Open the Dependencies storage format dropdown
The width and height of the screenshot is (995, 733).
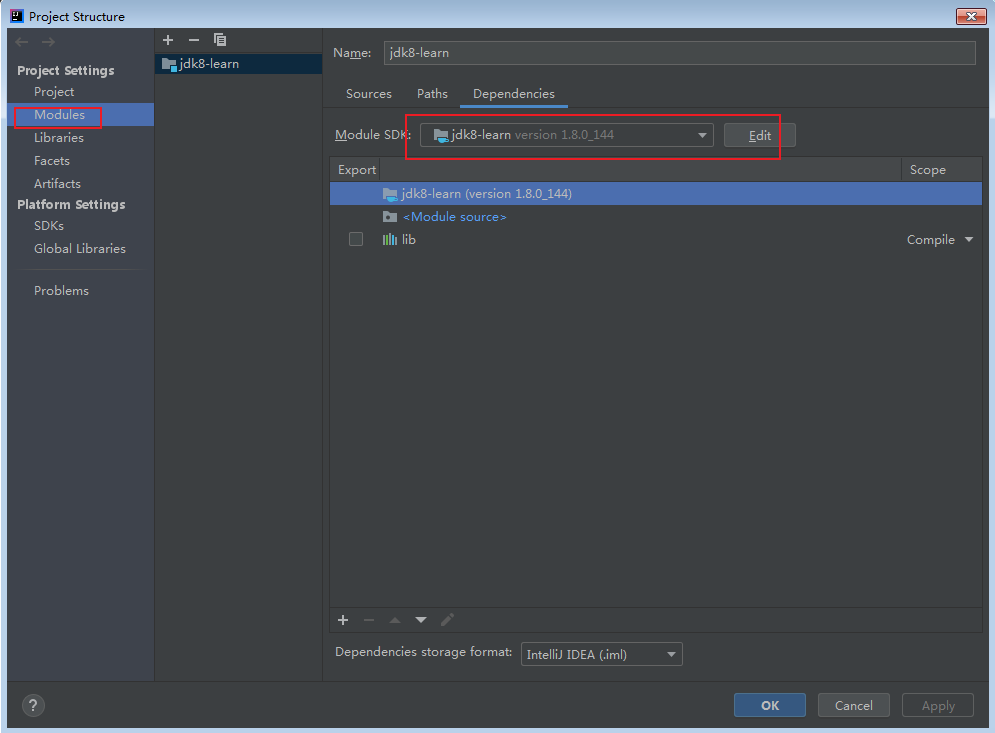[602, 654]
